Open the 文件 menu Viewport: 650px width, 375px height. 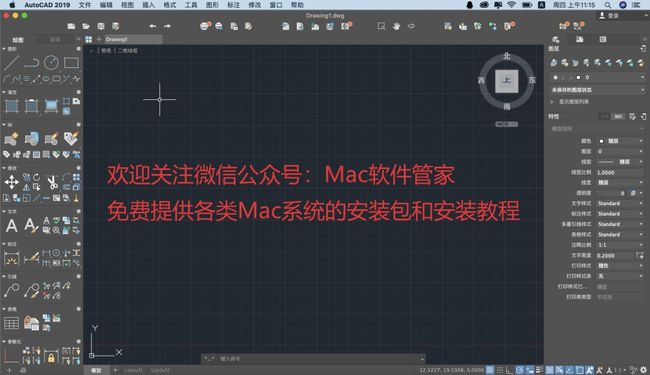pyautogui.click(x=85, y=5)
